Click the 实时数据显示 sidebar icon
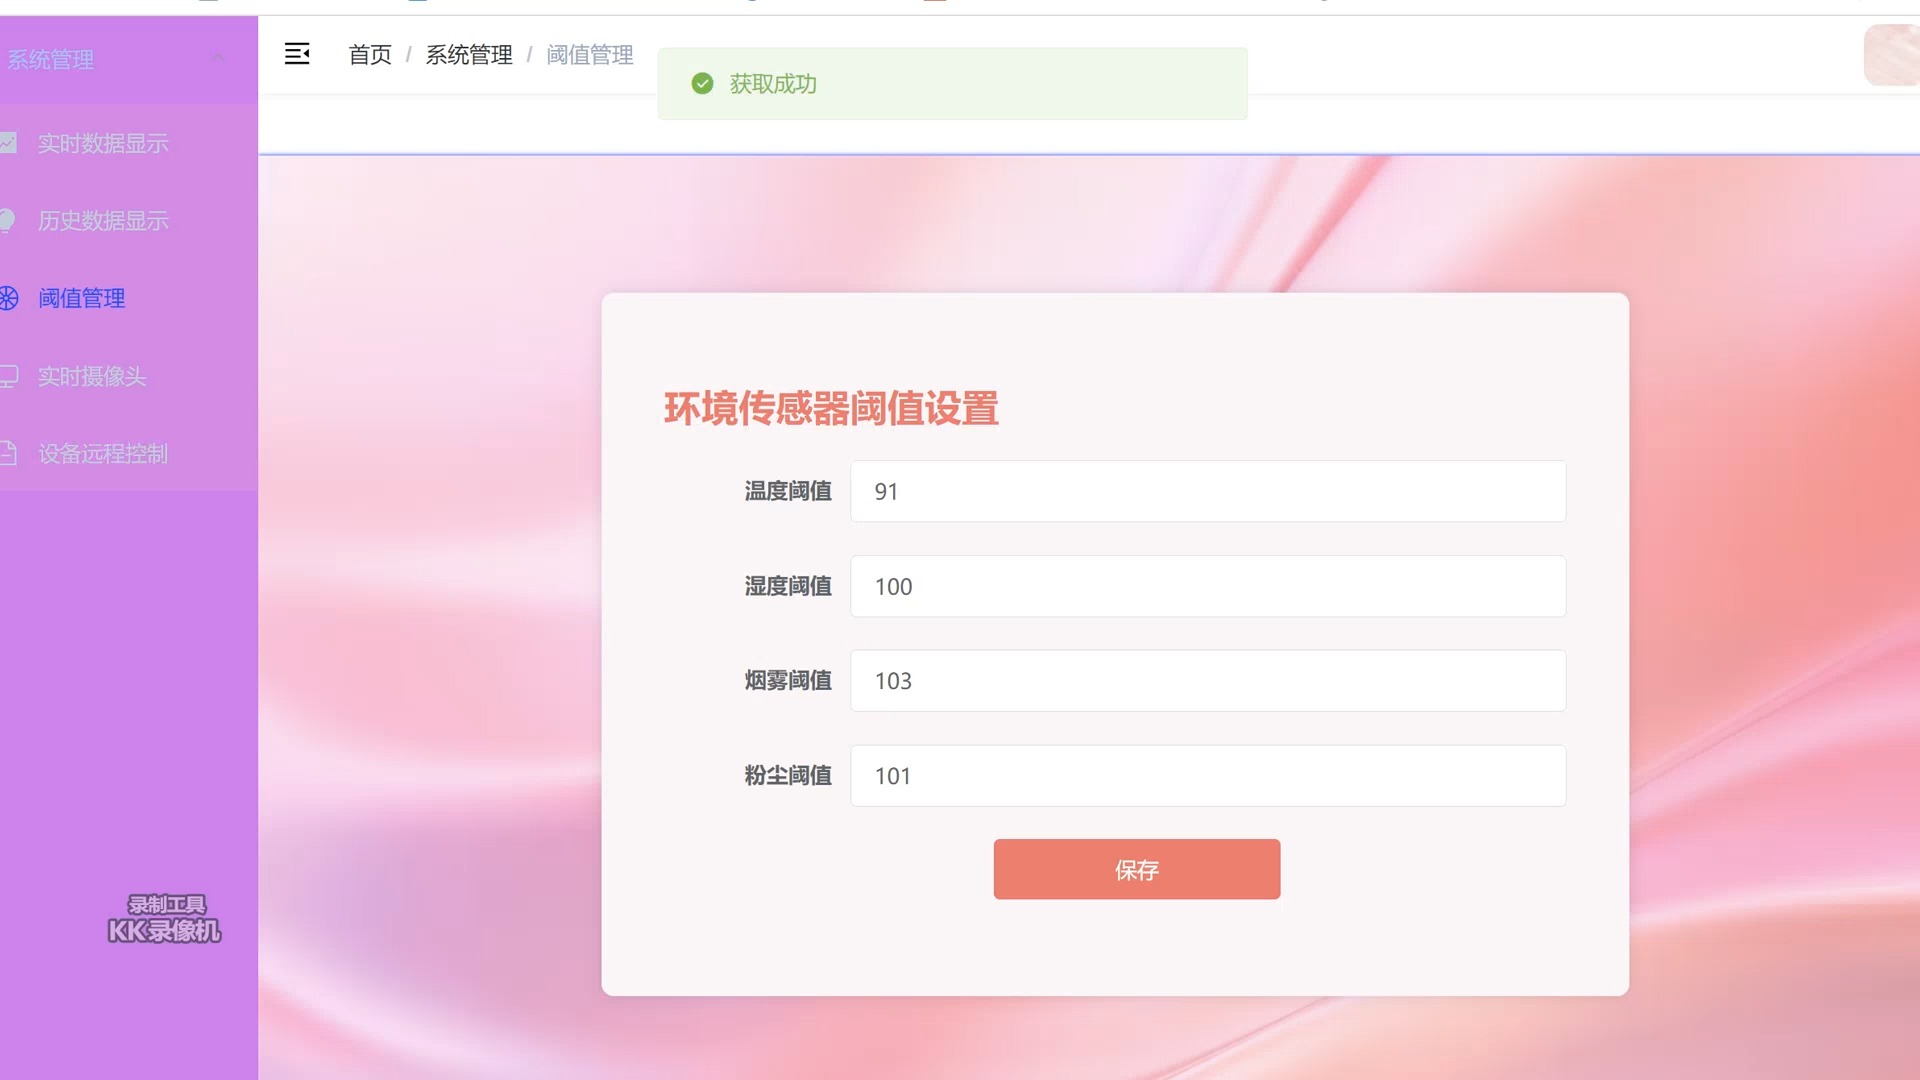Image resolution: width=1920 pixels, height=1080 pixels. [x=12, y=142]
